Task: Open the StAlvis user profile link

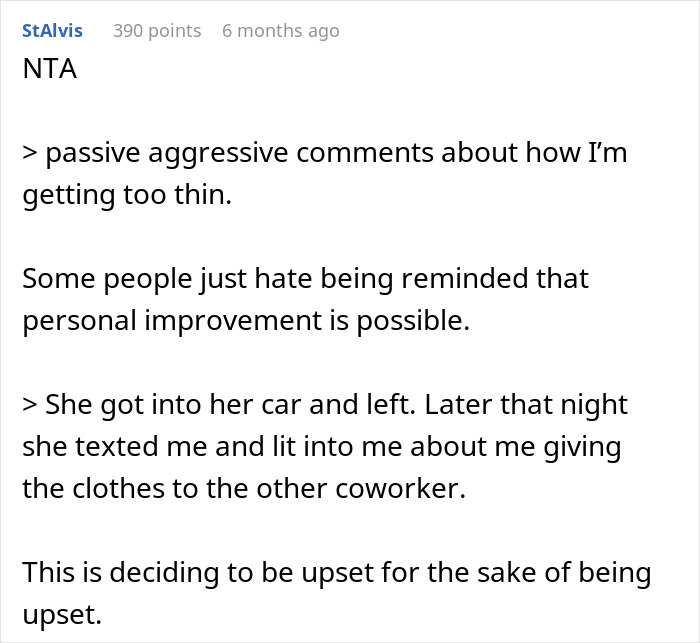Action: coord(52,31)
